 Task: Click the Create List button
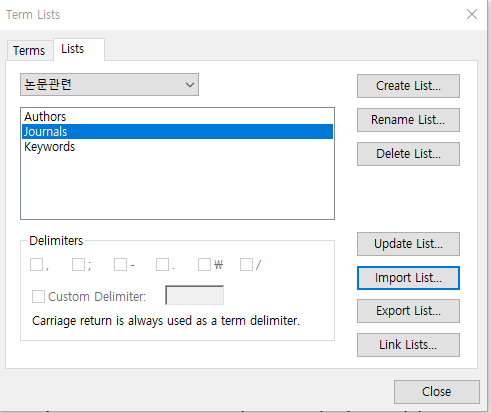click(x=408, y=86)
